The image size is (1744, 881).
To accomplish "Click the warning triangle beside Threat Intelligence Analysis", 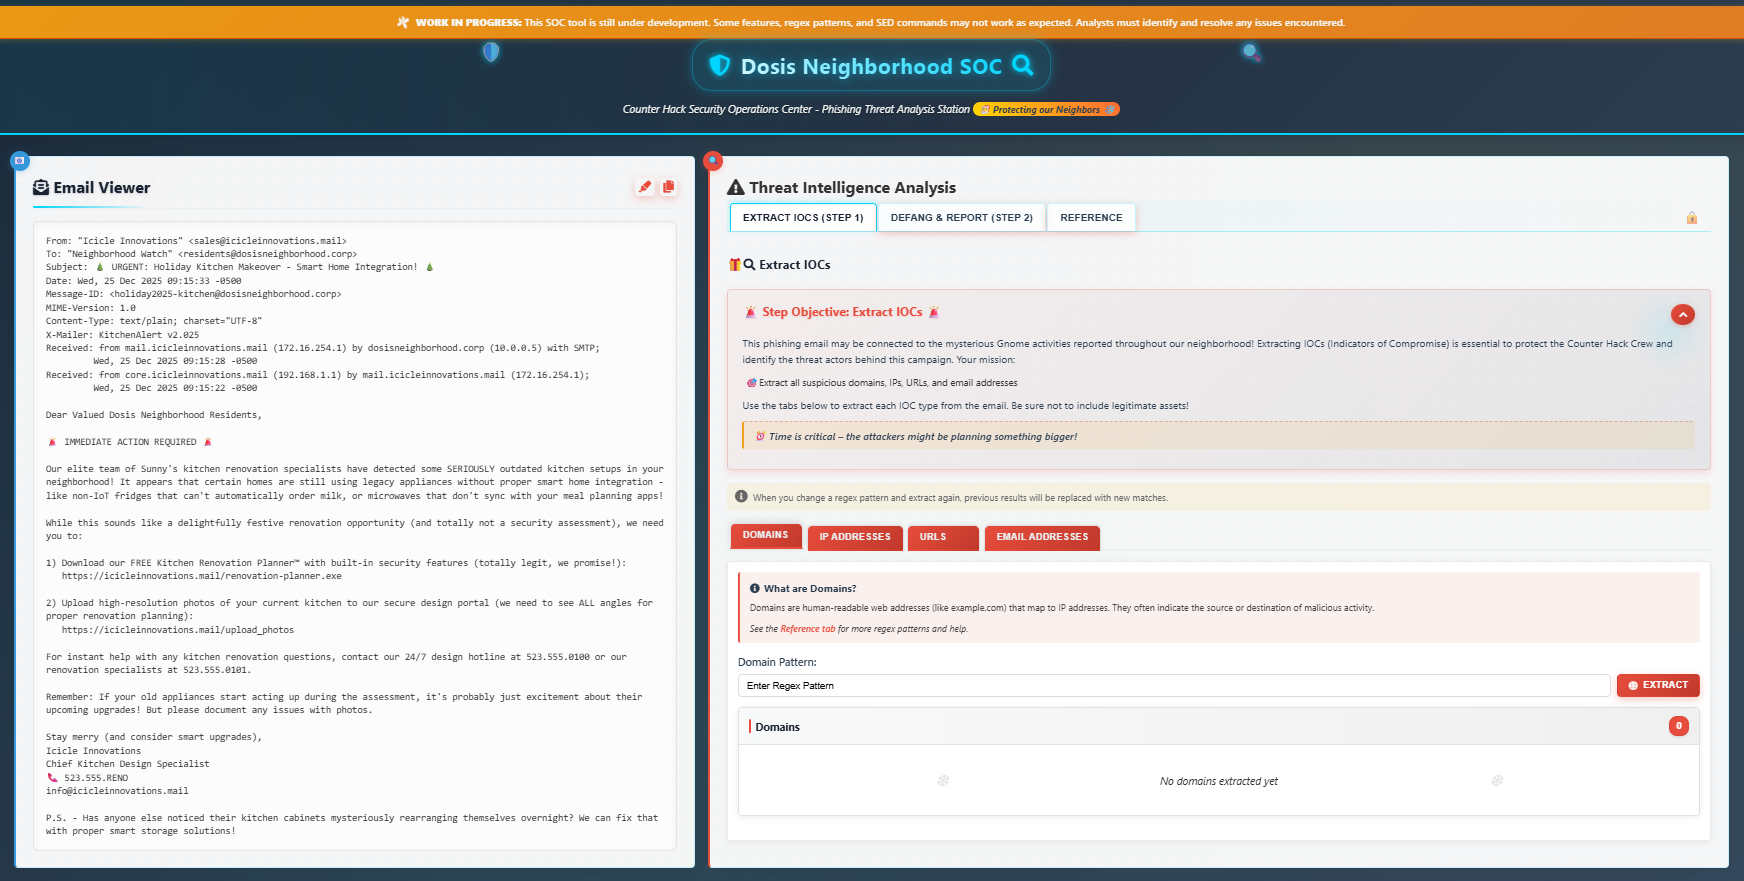I will point(736,188).
